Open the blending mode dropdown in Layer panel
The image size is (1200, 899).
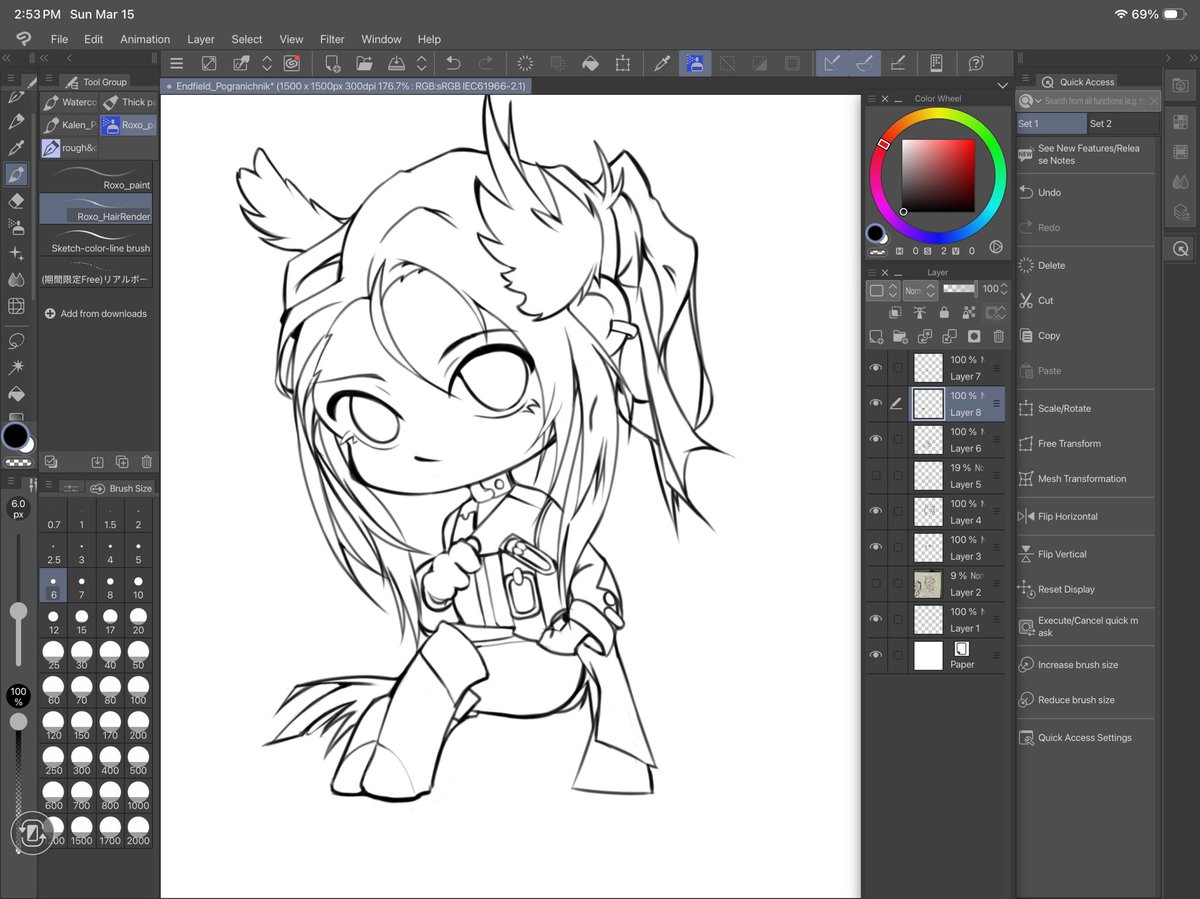tap(919, 290)
